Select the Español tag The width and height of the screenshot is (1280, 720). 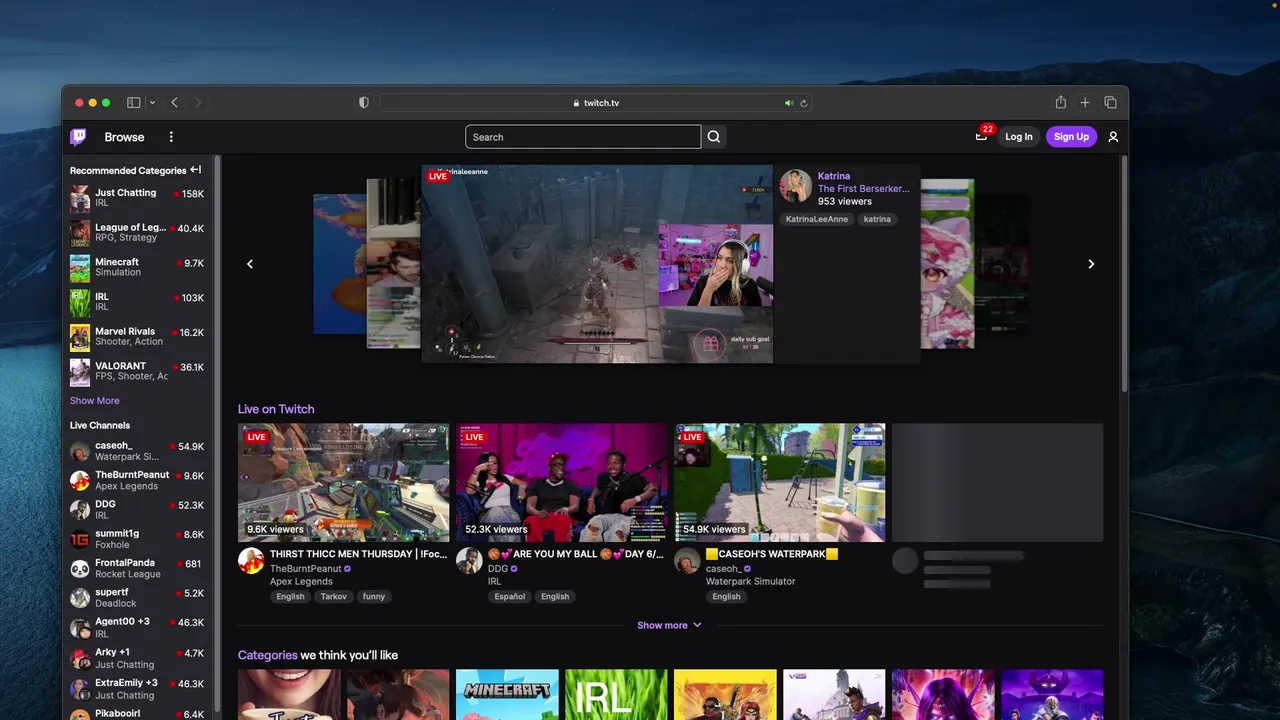pos(509,596)
